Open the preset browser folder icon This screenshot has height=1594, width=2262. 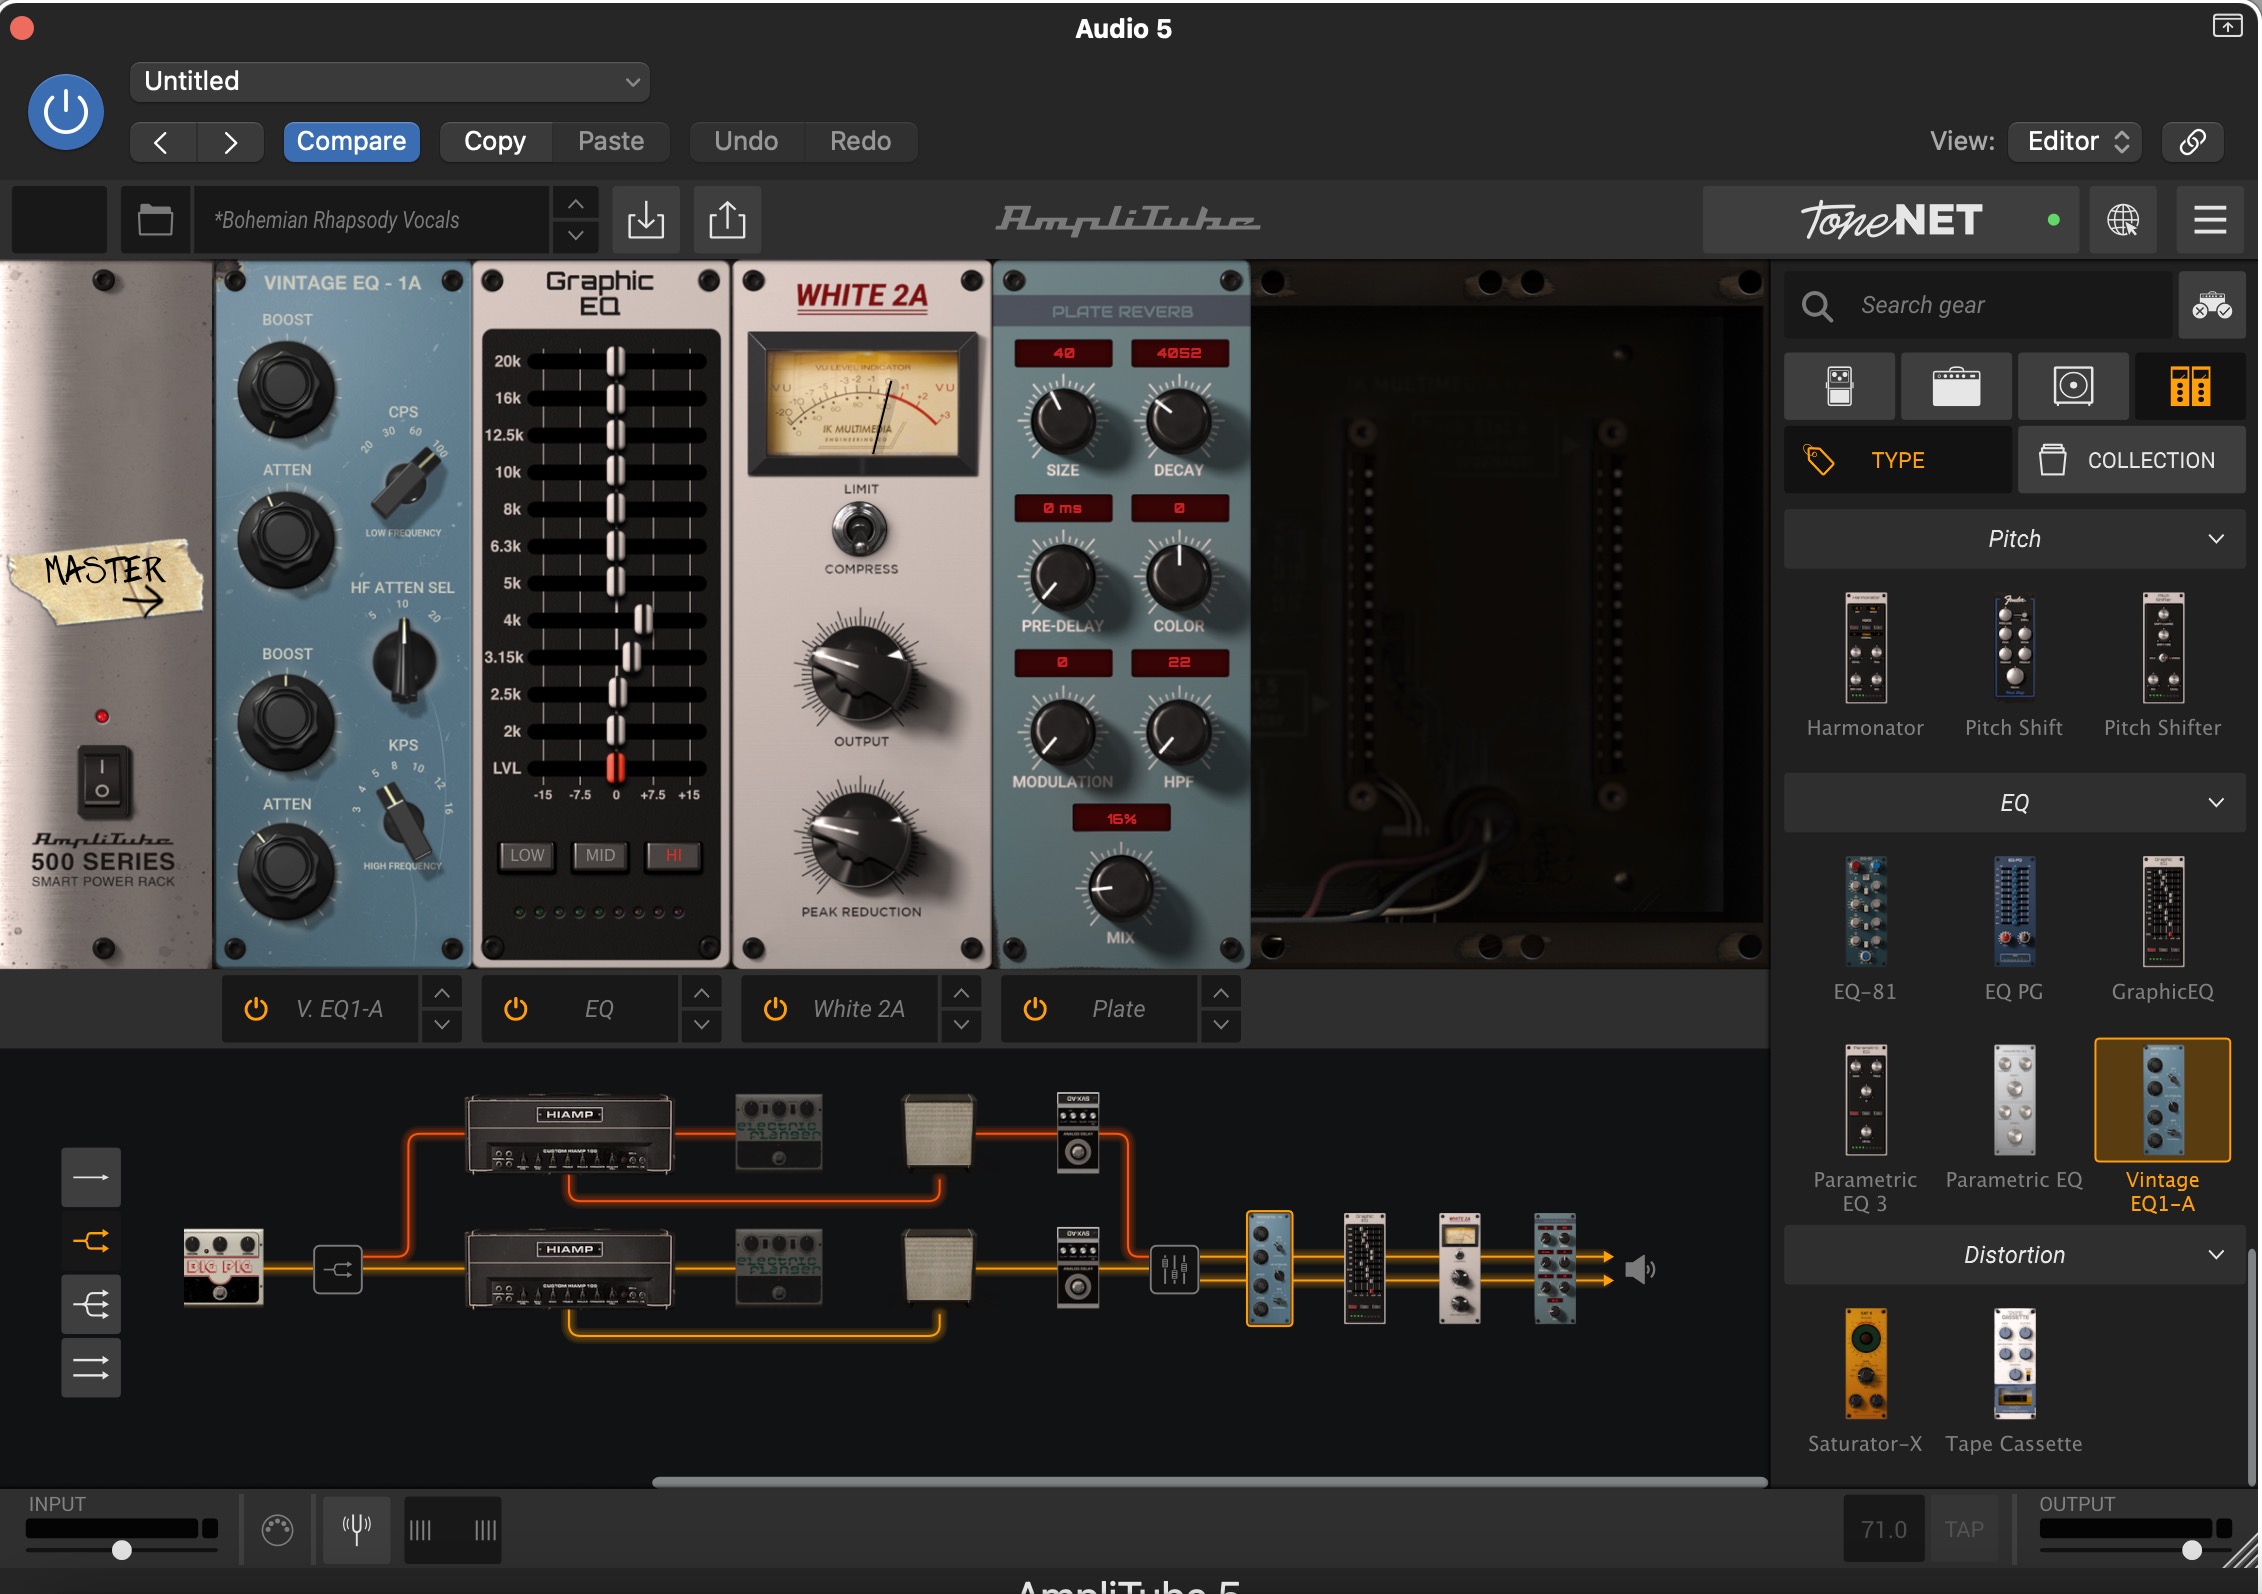pyautogui.click(x=155, y=220)
